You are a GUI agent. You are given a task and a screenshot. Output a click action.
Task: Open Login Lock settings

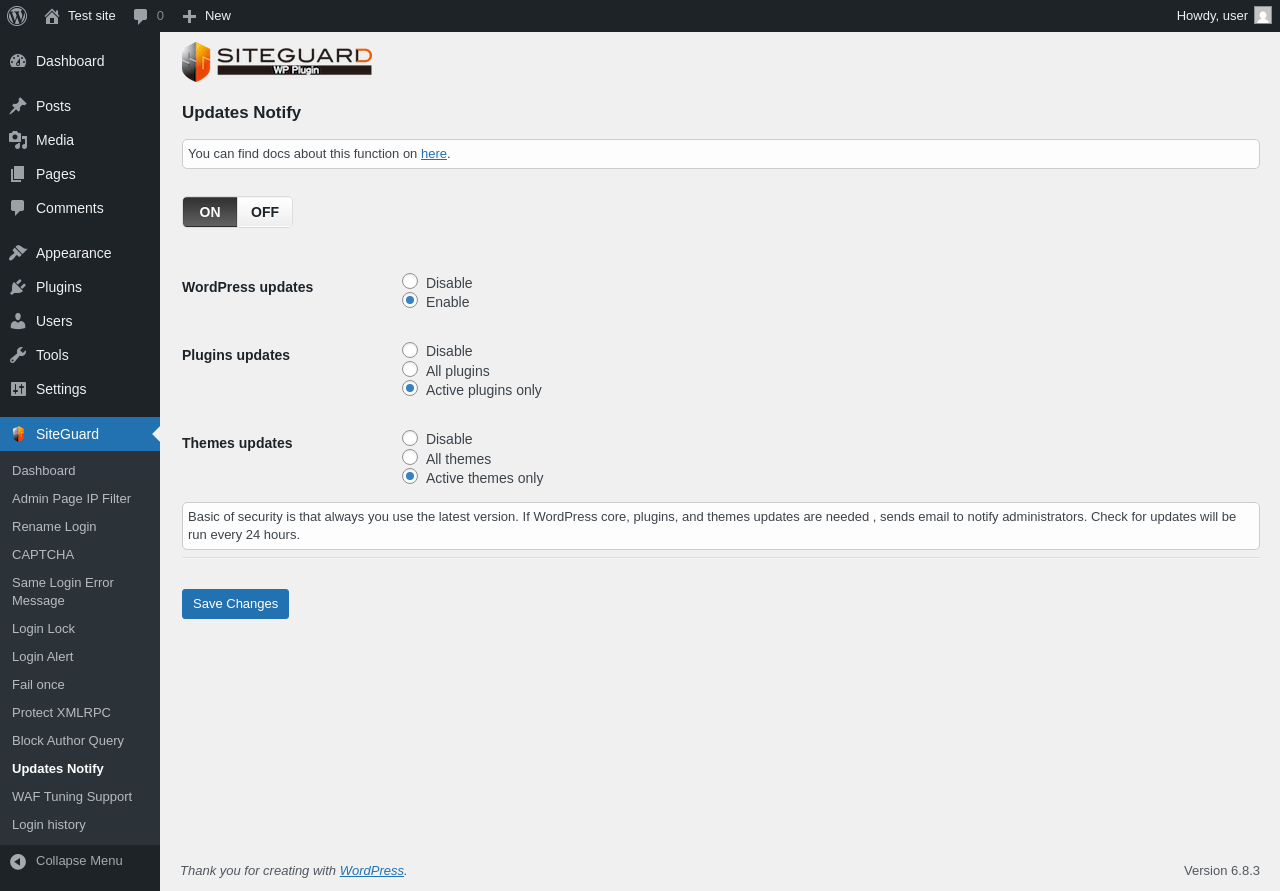pyautogui.click(x=80, y=629)
